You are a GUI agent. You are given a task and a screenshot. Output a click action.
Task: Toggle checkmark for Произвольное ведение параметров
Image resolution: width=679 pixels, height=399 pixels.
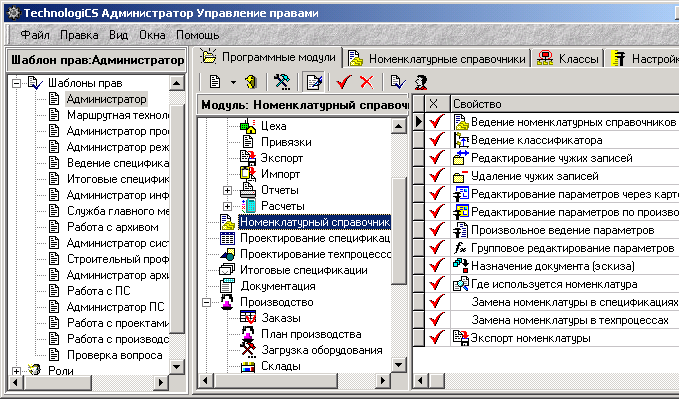[x=437, y=230]
